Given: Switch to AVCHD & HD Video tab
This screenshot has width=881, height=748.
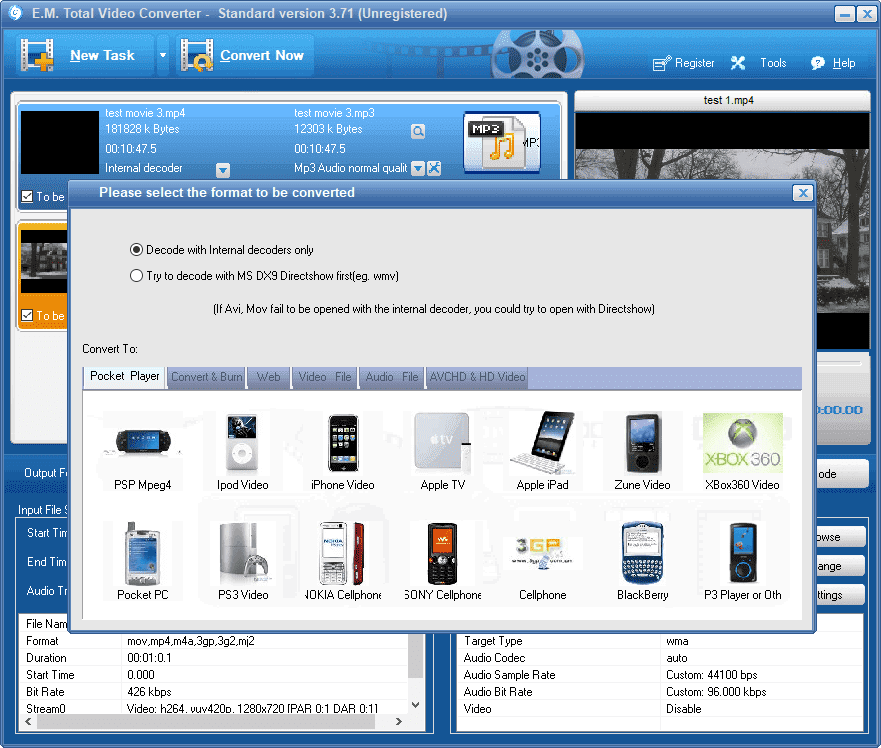Looking at the screenshot, I should [x=478, y=377].
